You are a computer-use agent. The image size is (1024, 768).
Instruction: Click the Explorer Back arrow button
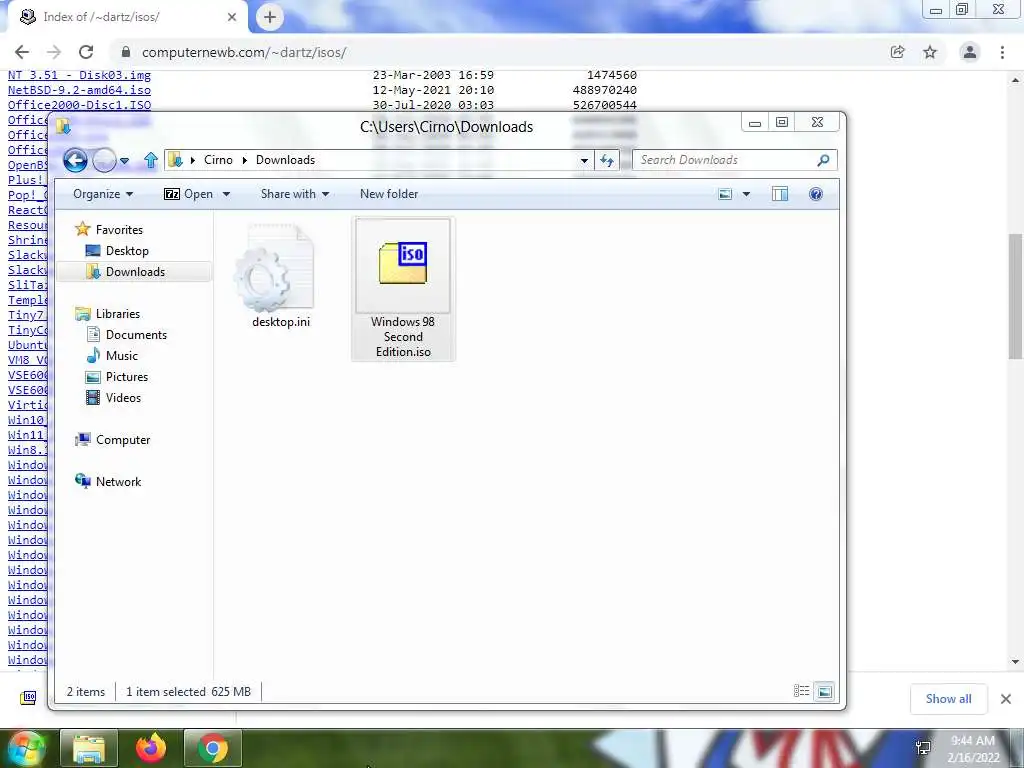tap(75, 160)
